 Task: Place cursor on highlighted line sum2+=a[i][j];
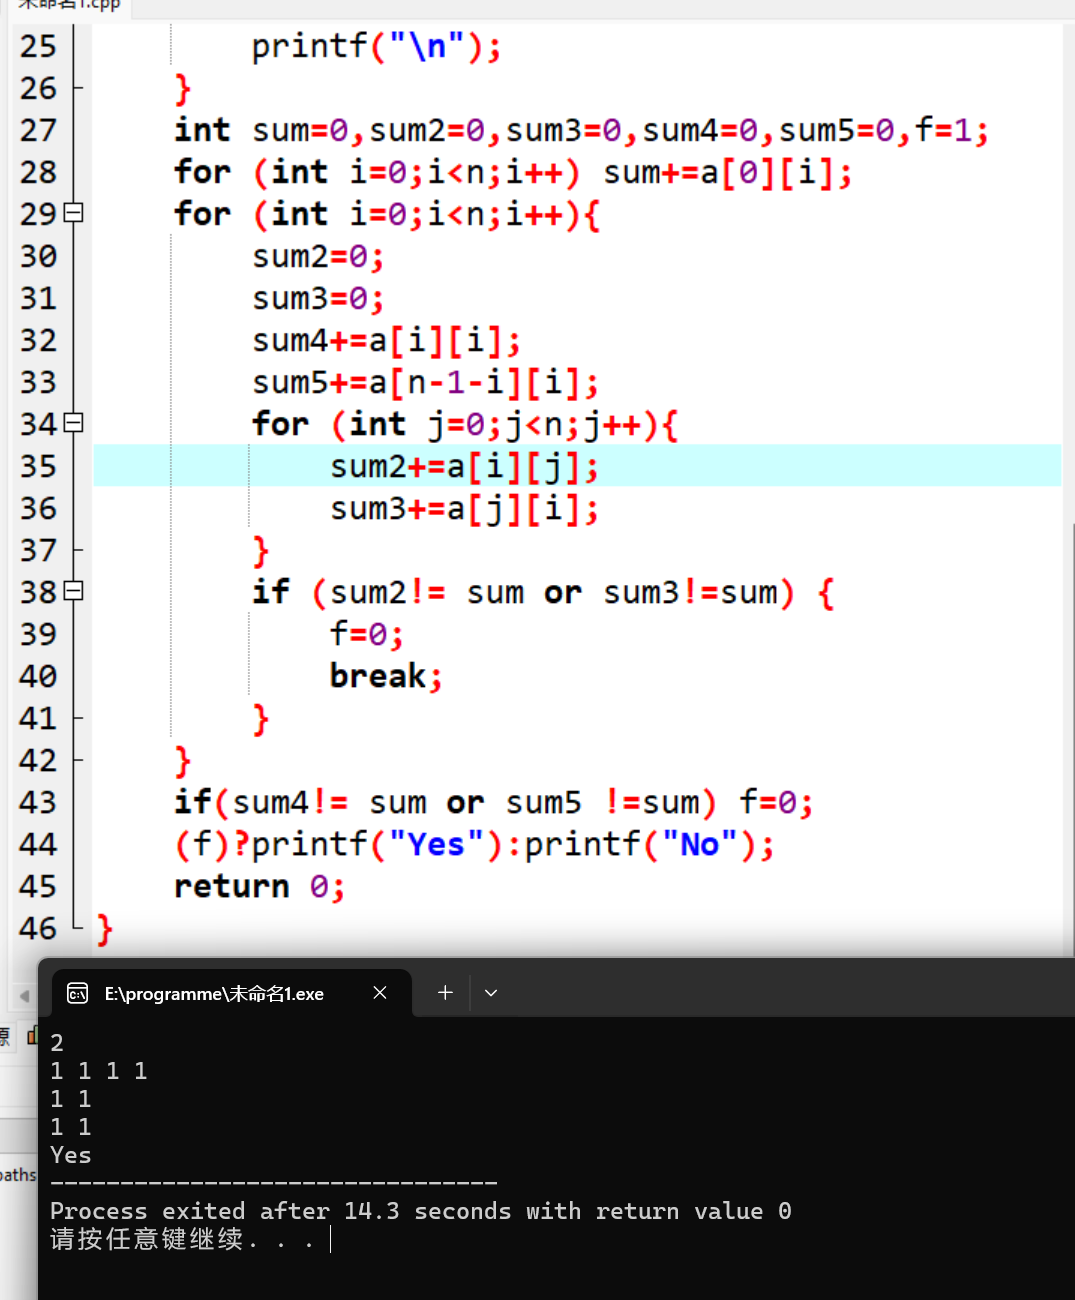pyautogui.click(x=465, y=467)
